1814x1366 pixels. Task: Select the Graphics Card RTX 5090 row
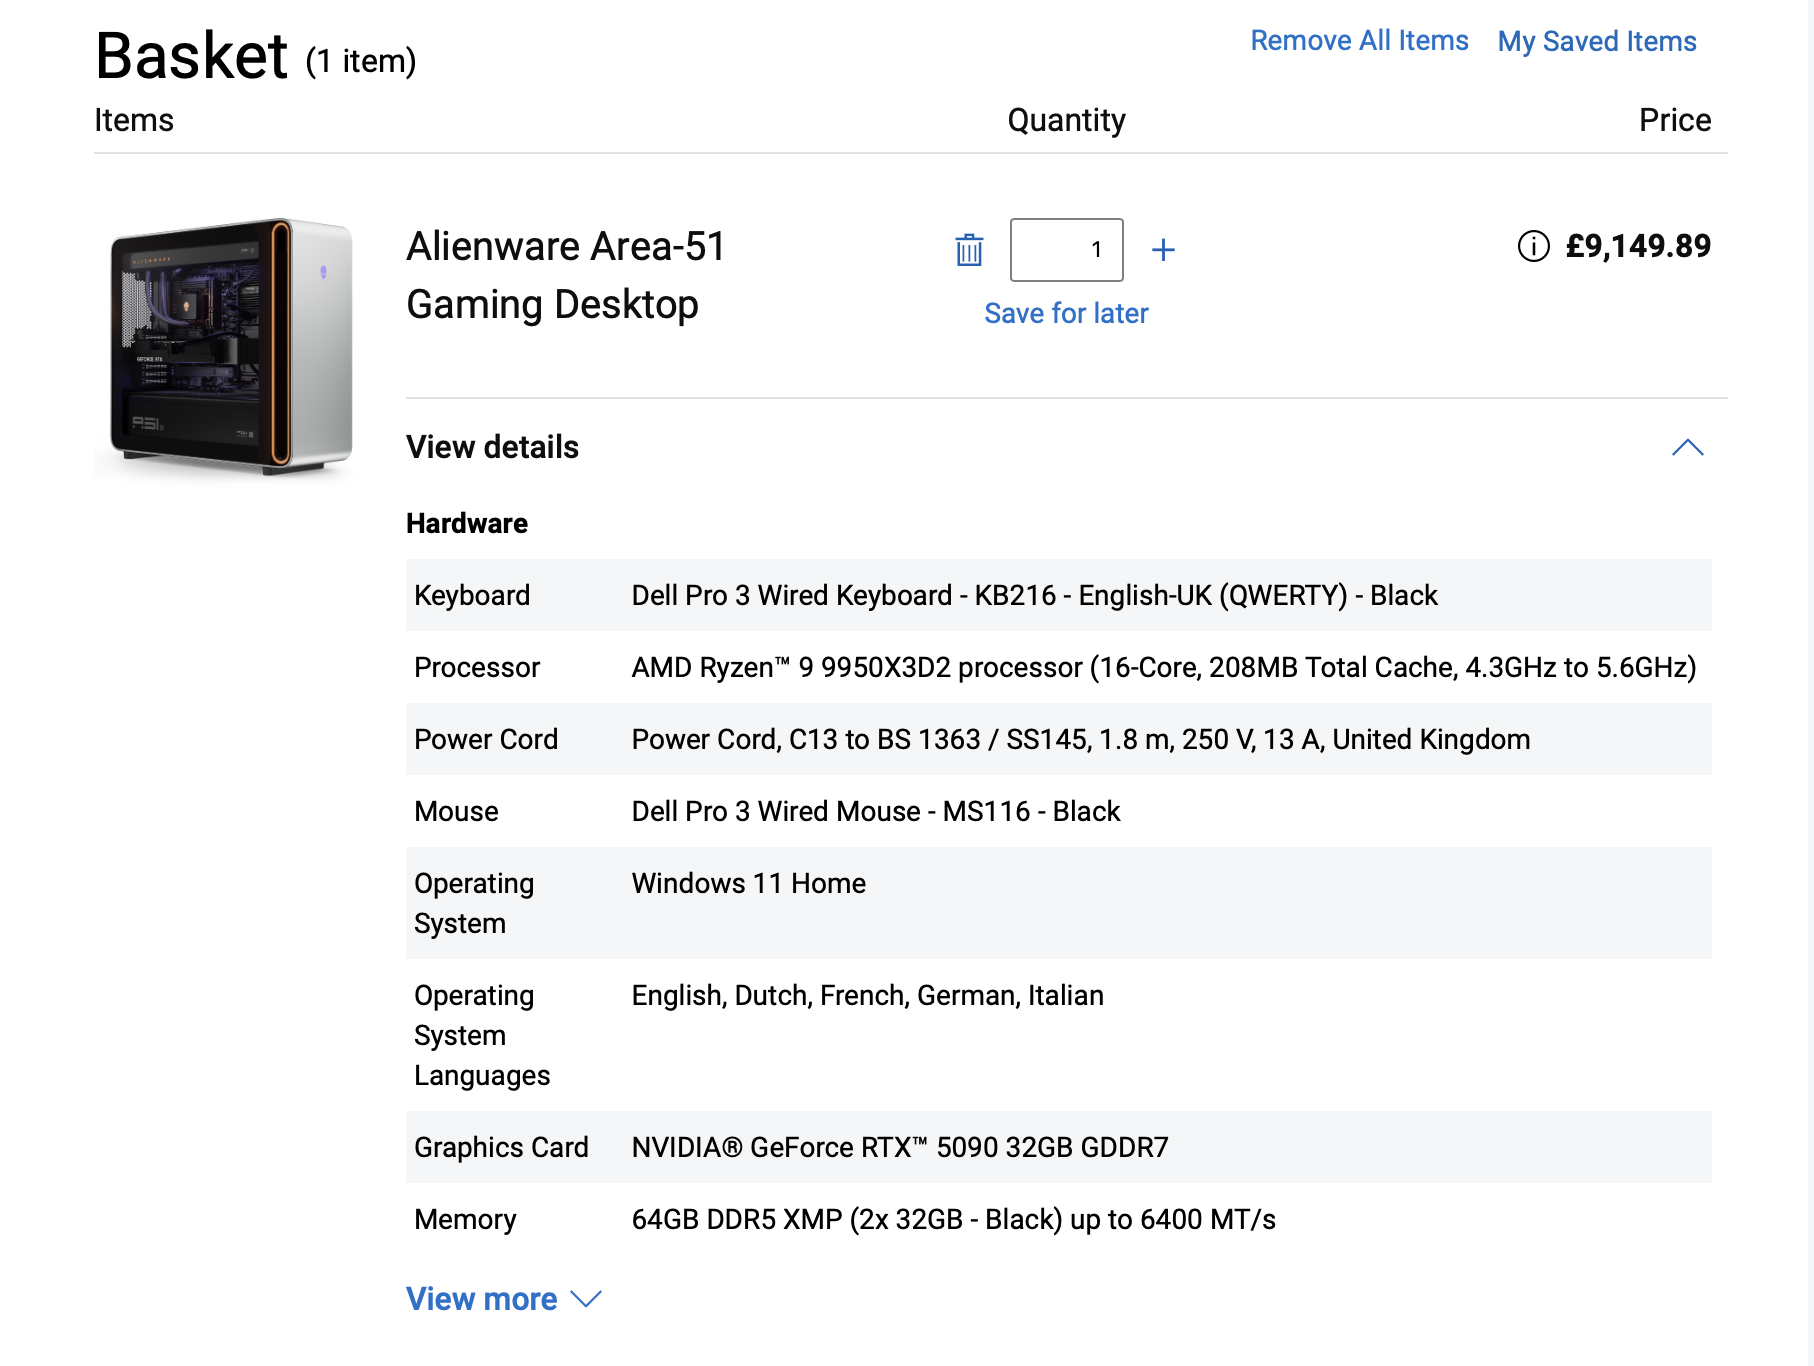pyautogui.click(x=1058, y=1147)
